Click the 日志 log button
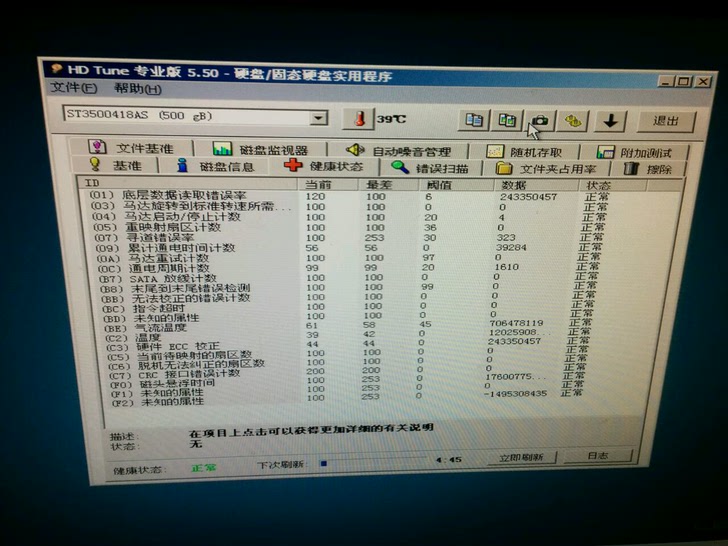The image size is (728, 546). point(597,456)
